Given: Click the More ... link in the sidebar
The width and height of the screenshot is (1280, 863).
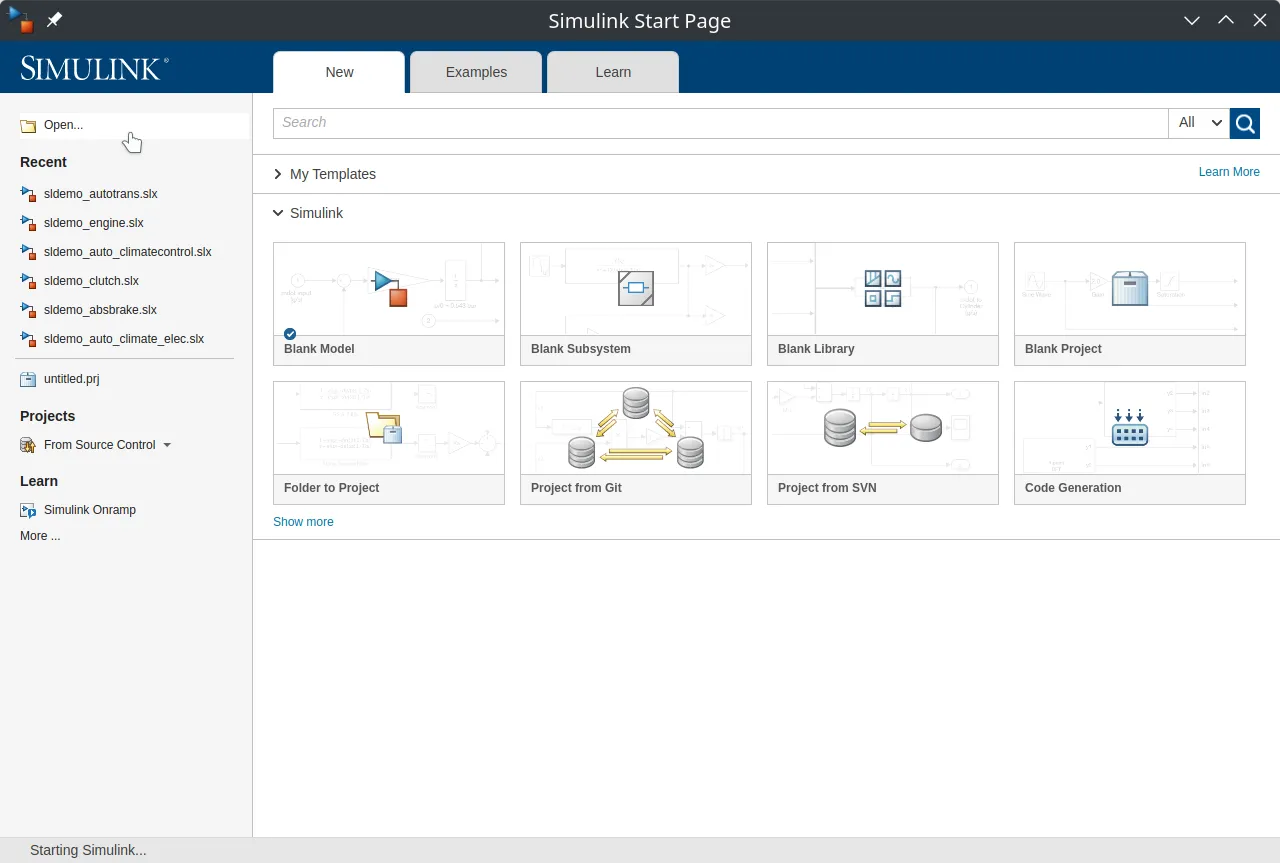Looking at the screenshot, I should (40, 536).
